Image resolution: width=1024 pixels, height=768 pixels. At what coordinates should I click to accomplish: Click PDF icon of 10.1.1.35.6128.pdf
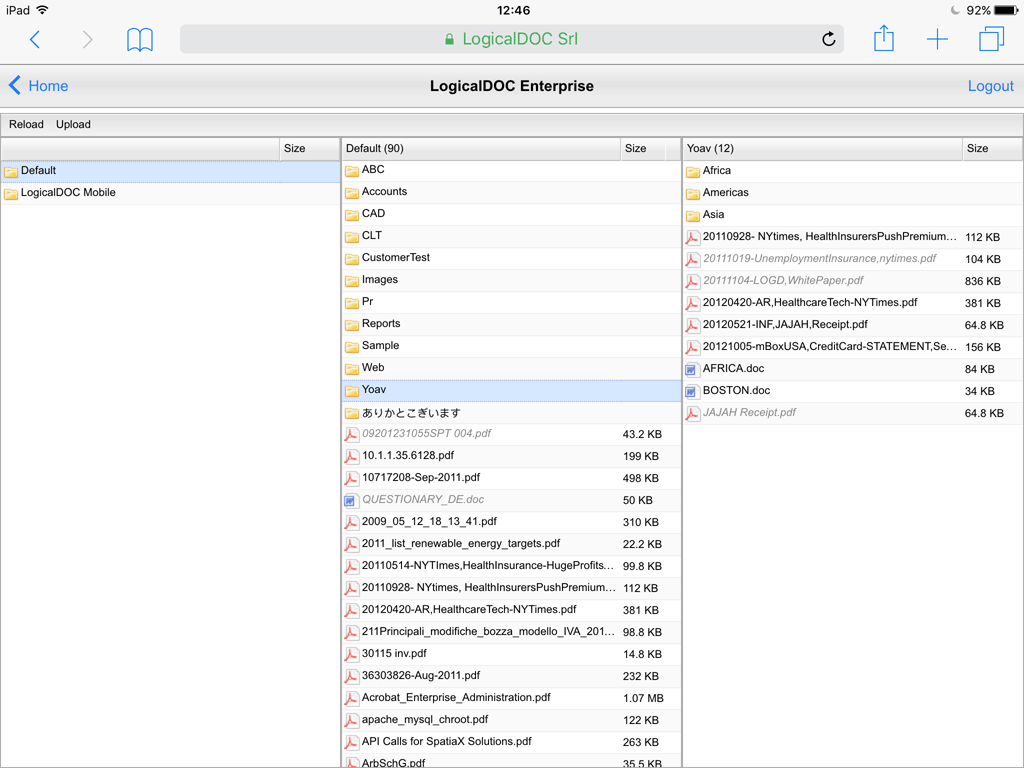pyautogui.click(x=351, y=456)
